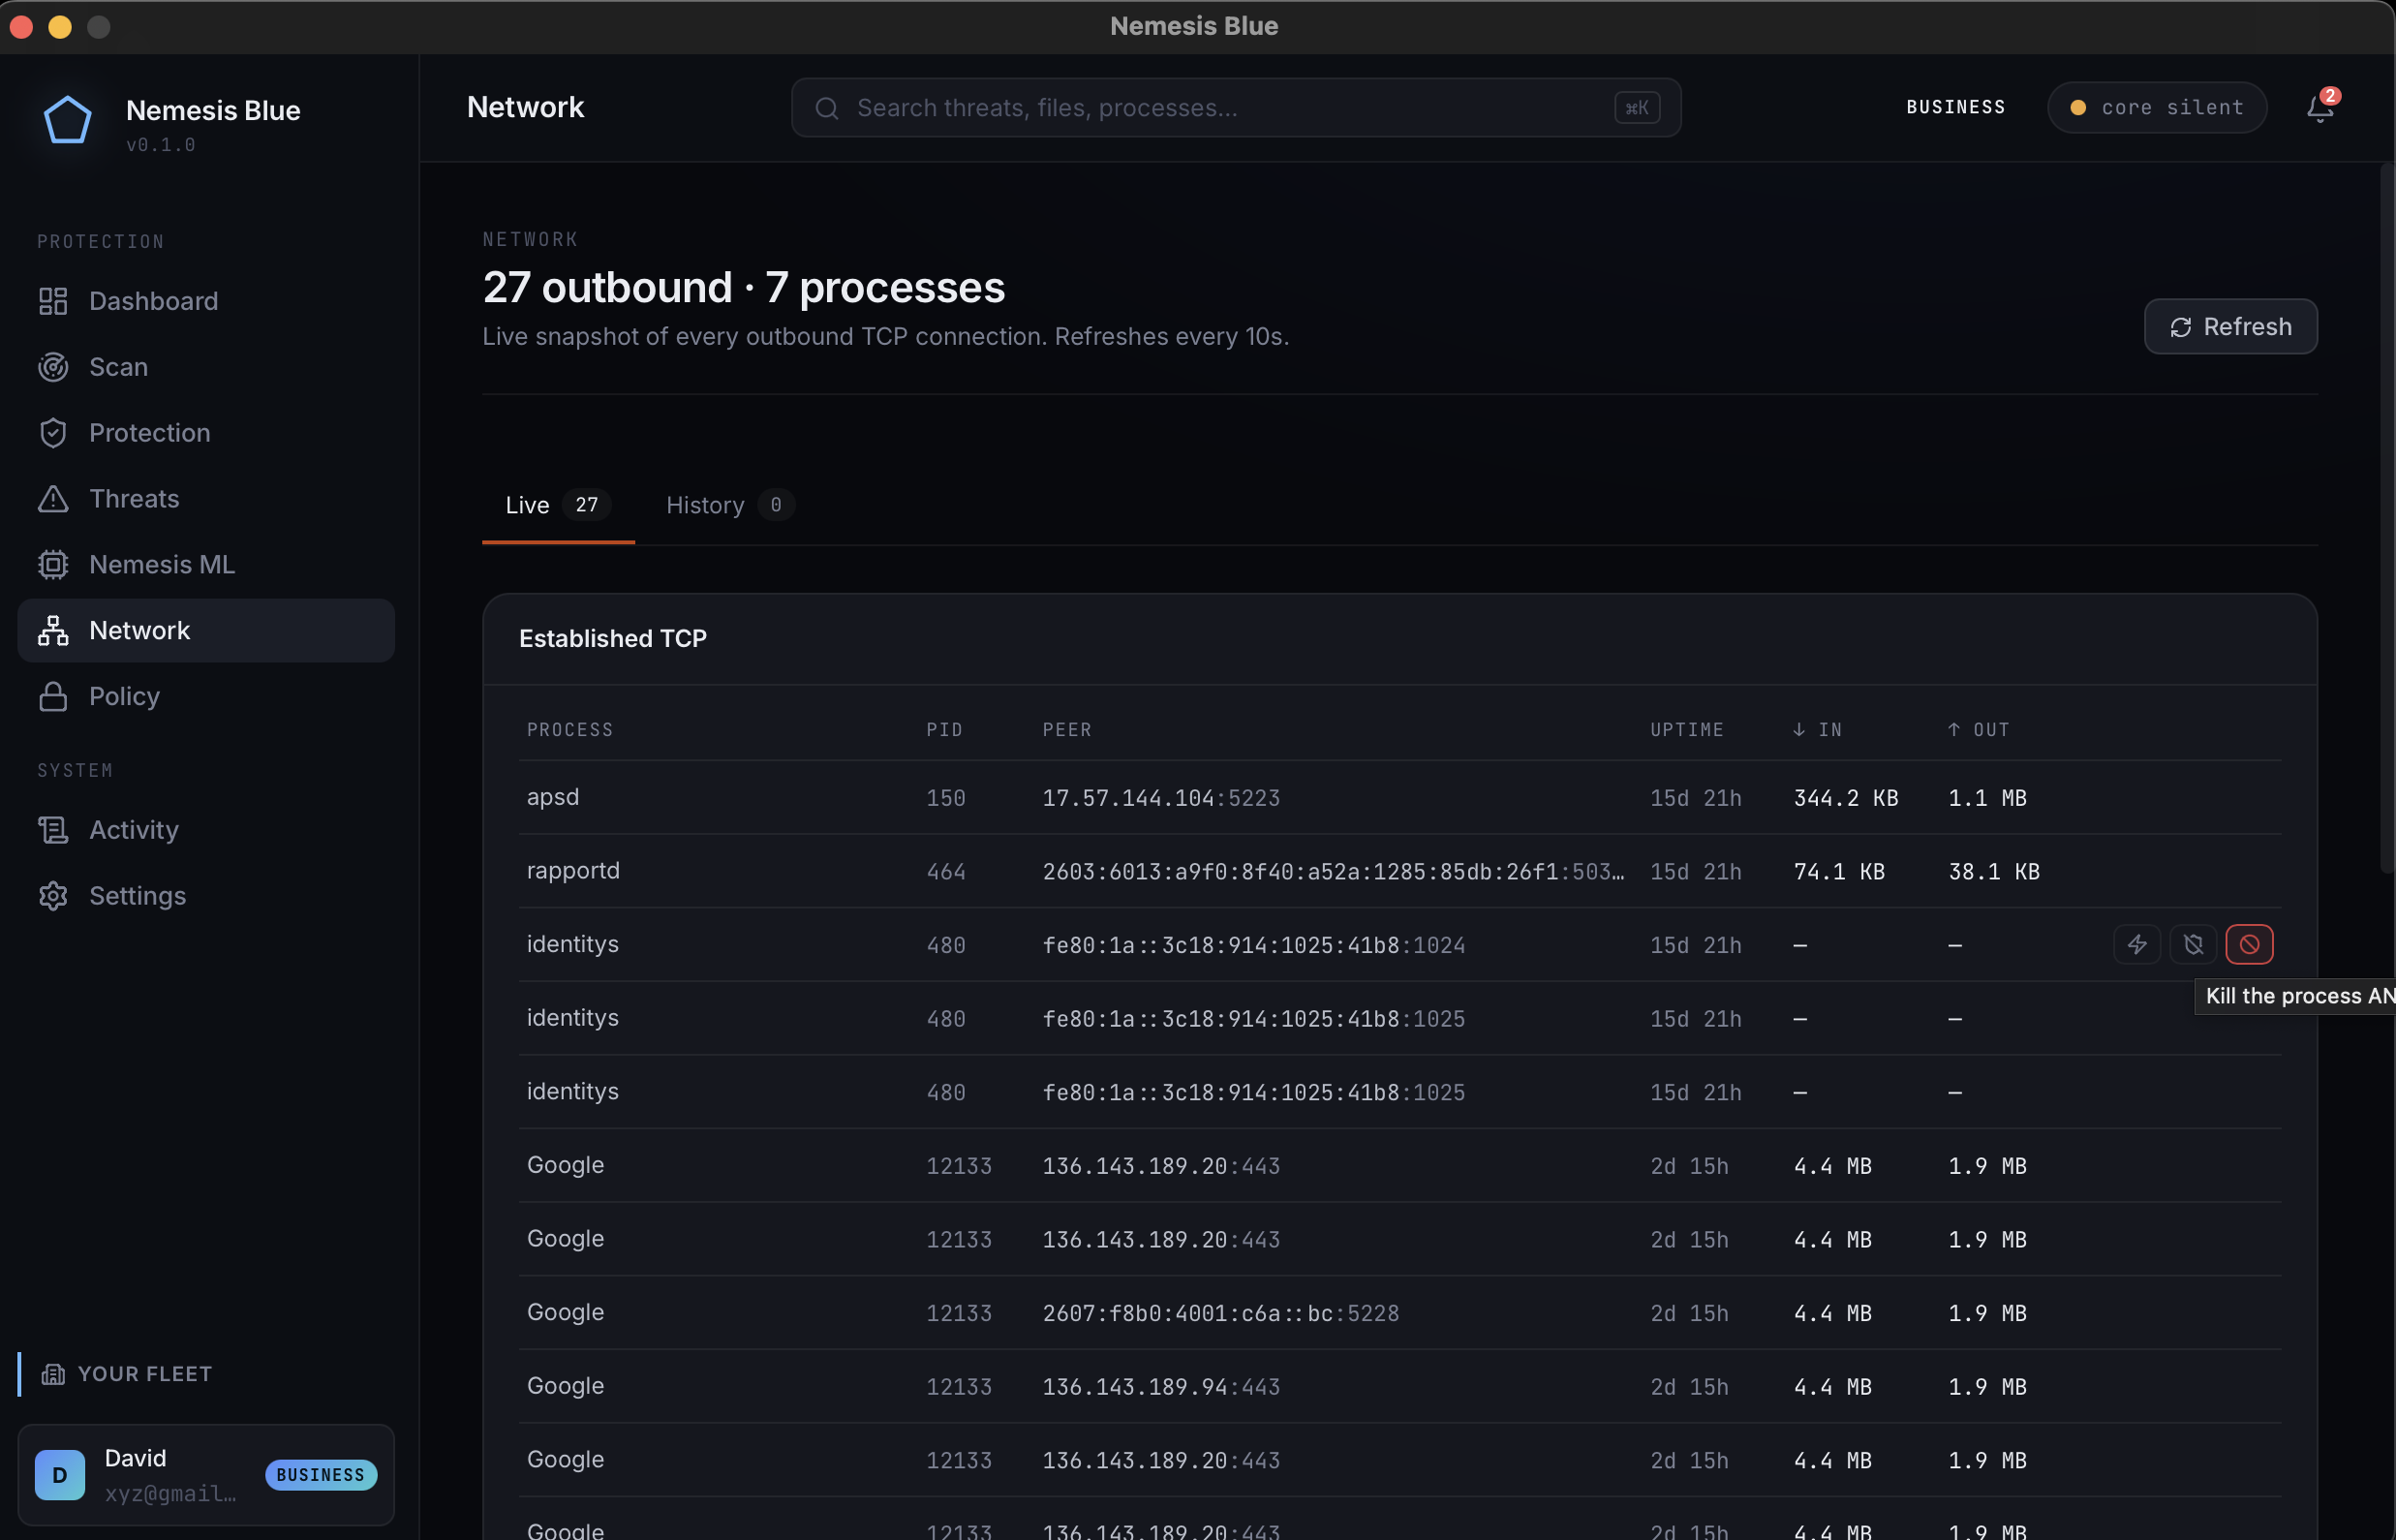
Task: Click the core silent status pill
Action: pos(2156,107)
